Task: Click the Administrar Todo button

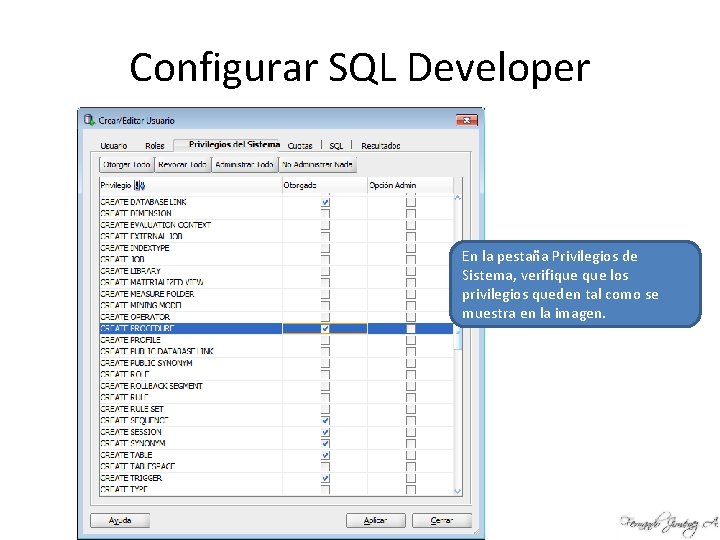Action: coord(244,164)
